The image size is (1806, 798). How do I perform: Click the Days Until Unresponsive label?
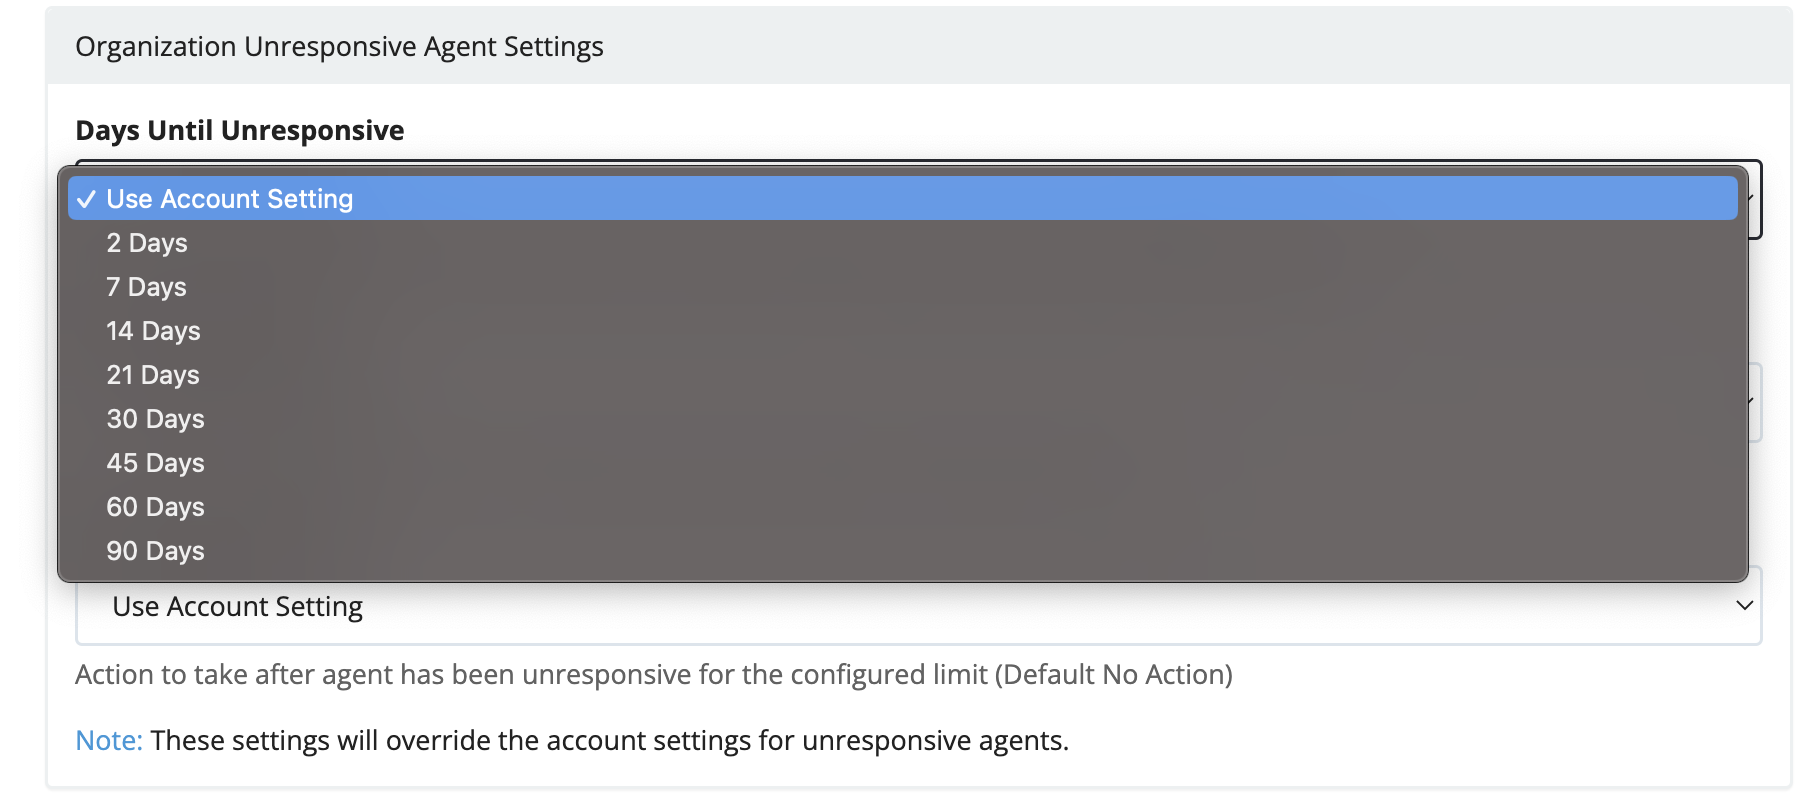point(240,130)
